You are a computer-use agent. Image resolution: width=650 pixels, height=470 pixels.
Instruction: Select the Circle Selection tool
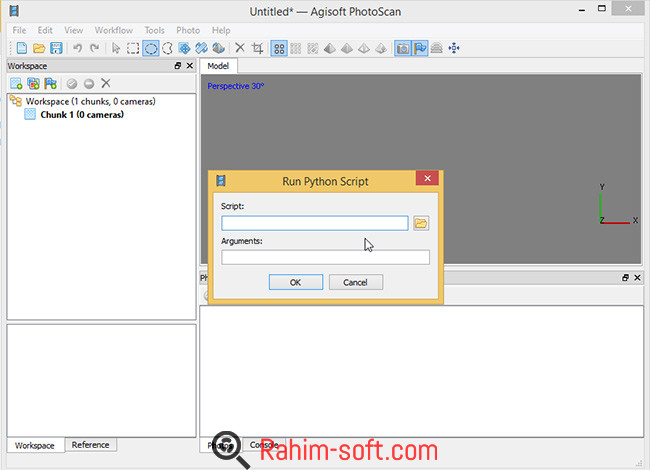click(x=150, y=48)
